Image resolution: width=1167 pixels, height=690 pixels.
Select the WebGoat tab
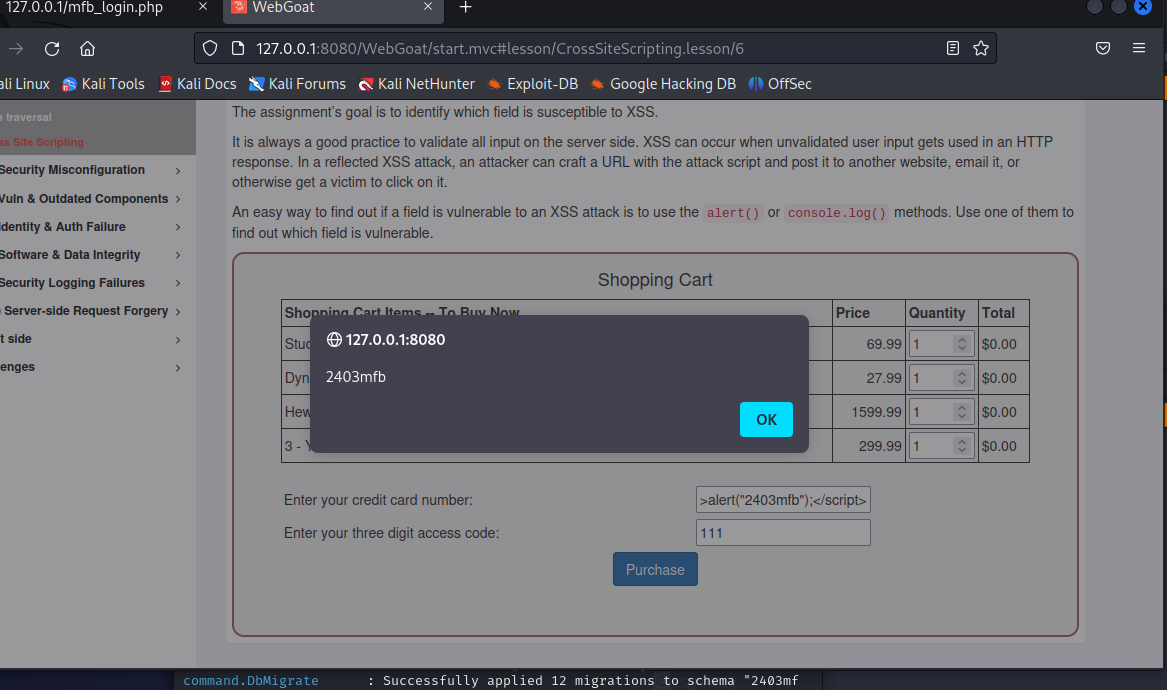[x=333, y=9]
